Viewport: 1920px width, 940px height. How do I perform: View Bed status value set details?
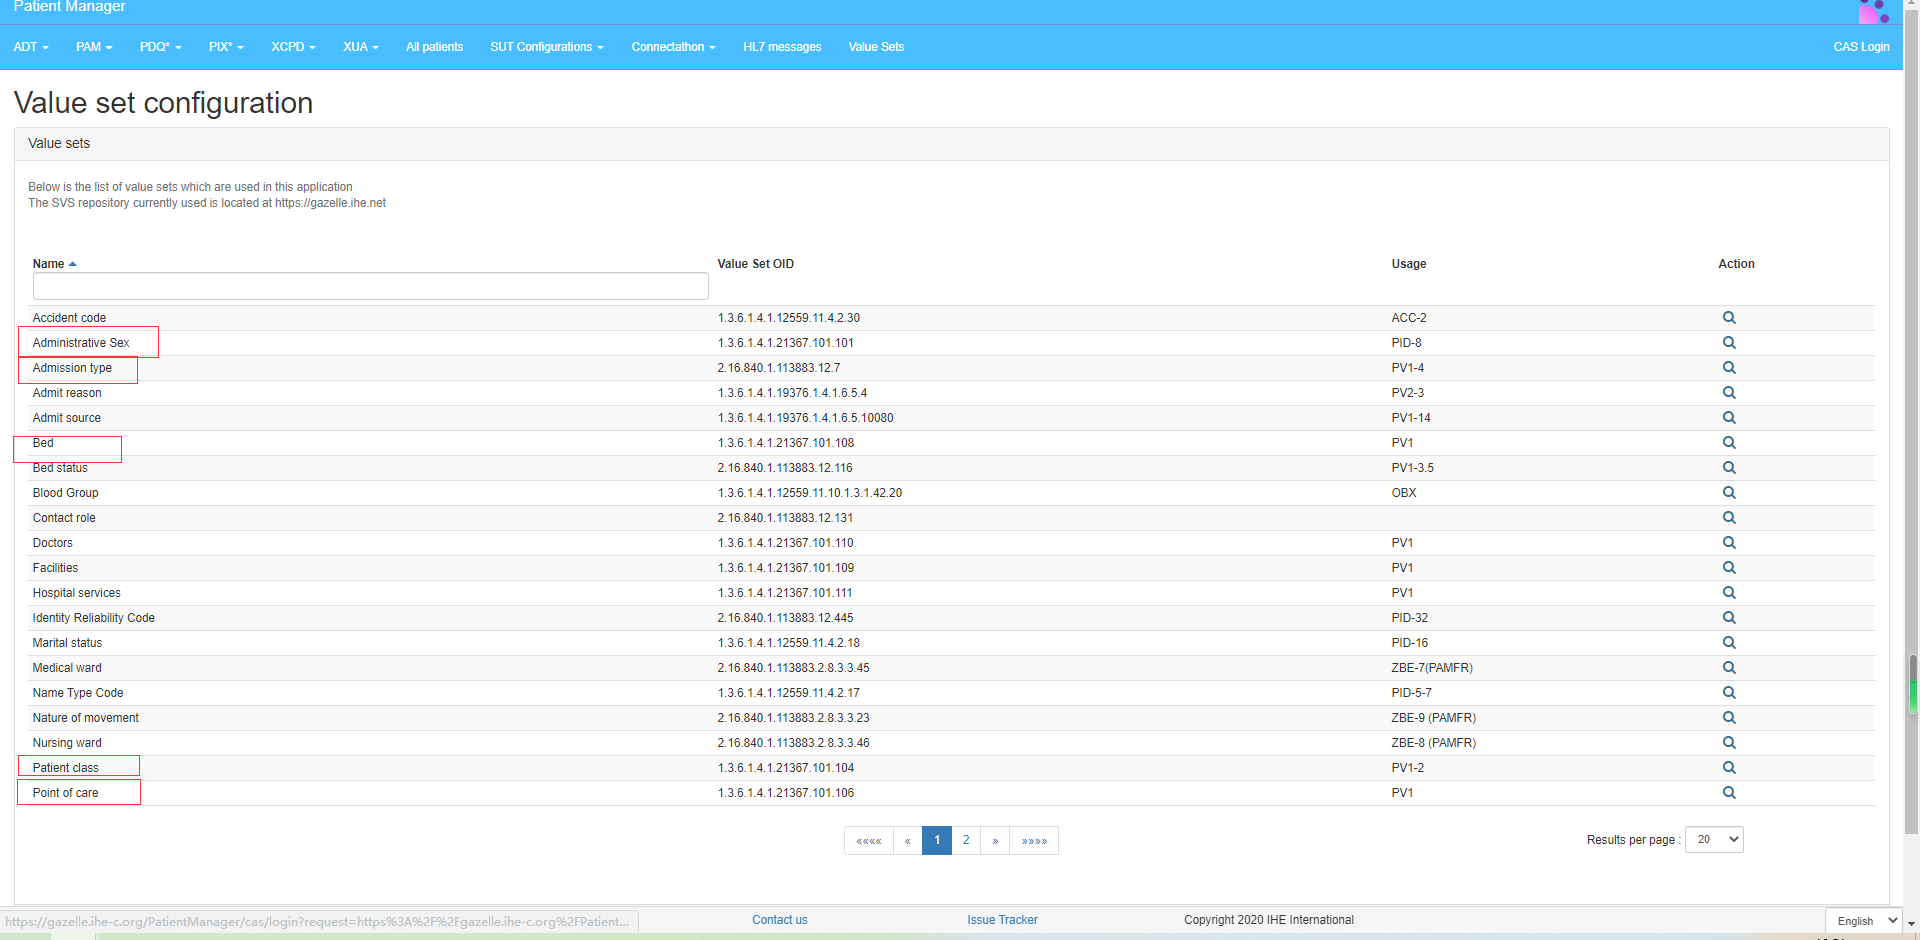coord(1728,468)
